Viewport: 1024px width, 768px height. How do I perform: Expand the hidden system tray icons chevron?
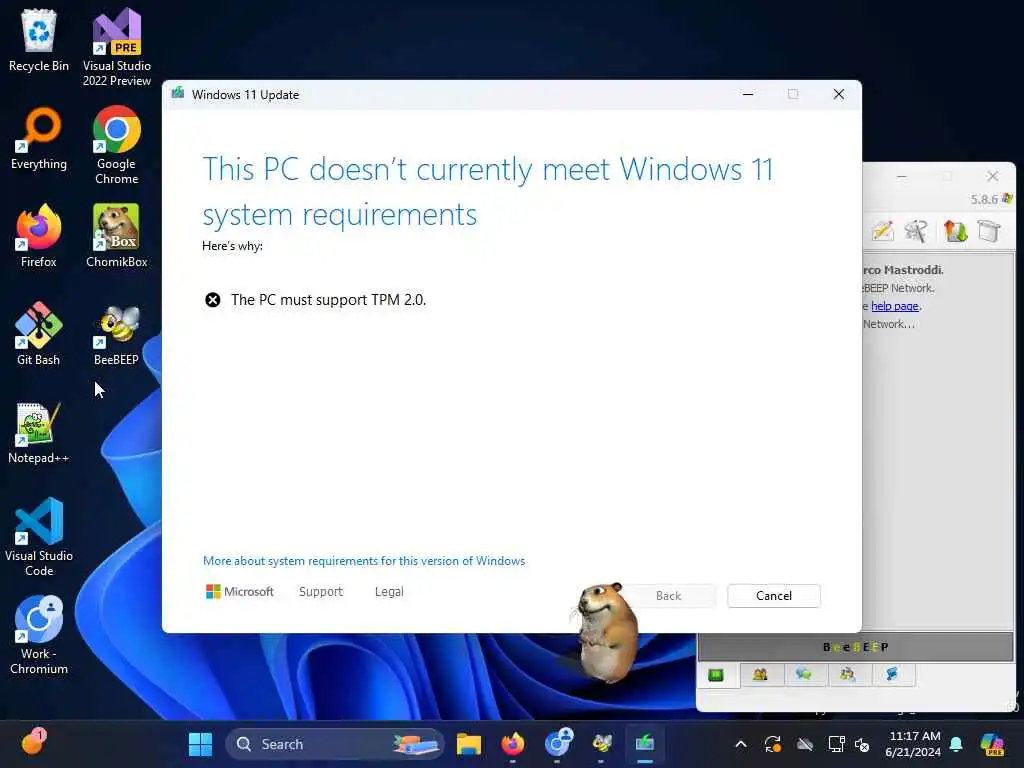tap(741, 744)
